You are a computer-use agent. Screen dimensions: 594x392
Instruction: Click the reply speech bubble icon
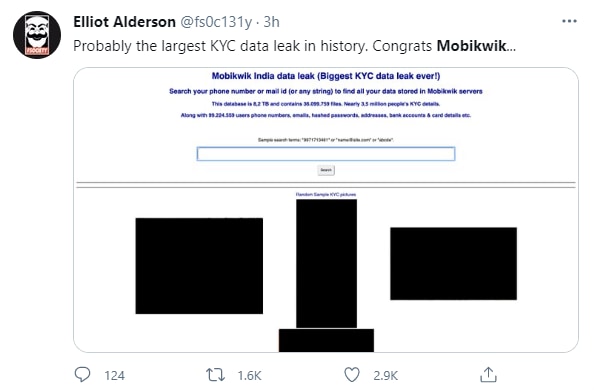pos(82,375)
